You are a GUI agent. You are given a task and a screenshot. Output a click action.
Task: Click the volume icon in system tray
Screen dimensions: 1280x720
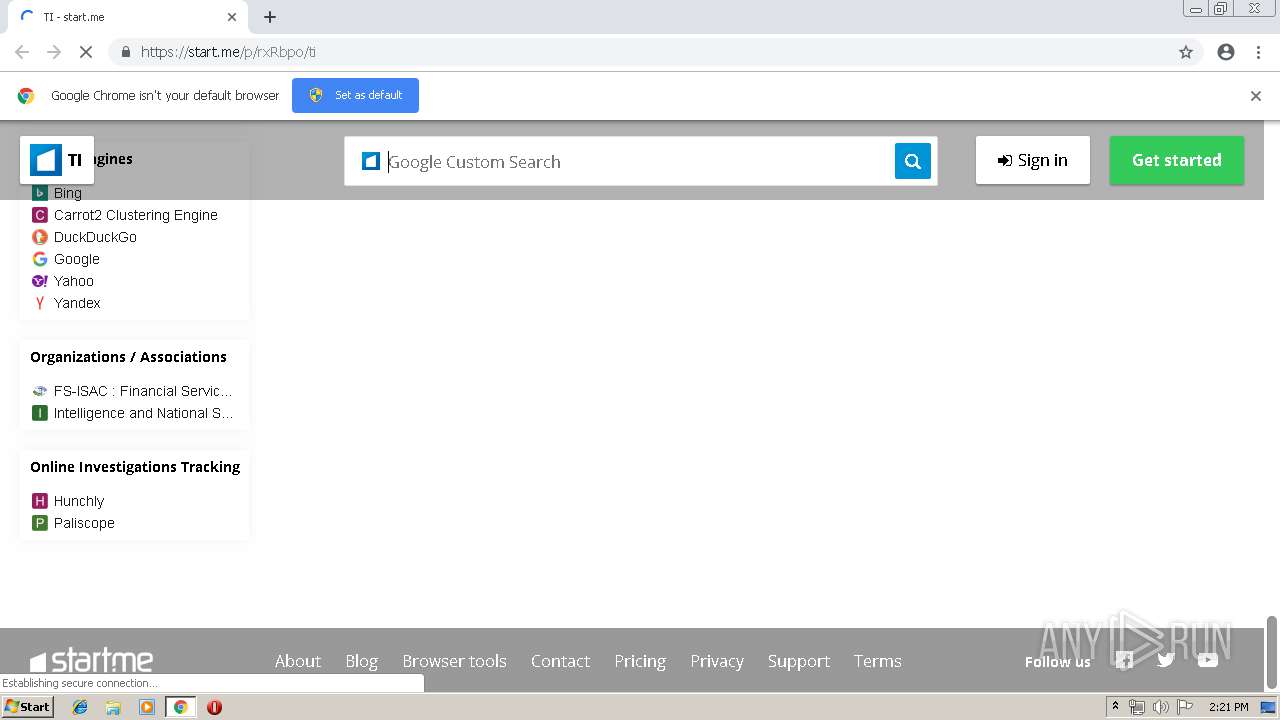pyautogui.click(x=1160, y=707)
